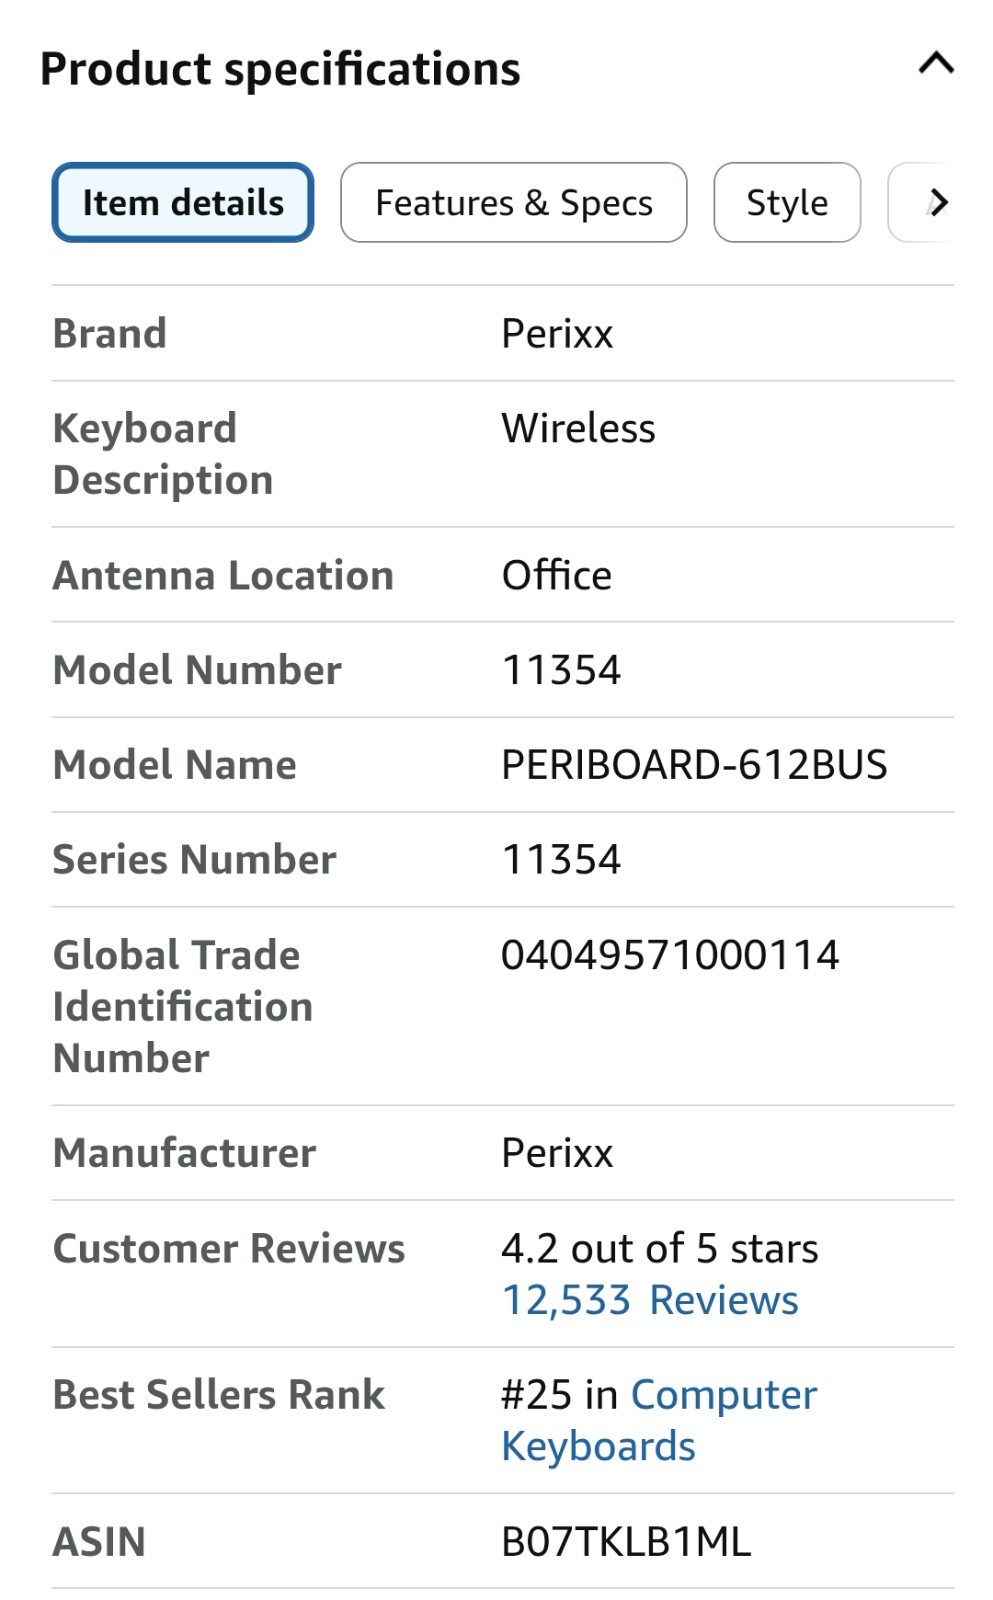Open the Style tab
Viewport: 993px width, 1600px height.
click(787, 203)
